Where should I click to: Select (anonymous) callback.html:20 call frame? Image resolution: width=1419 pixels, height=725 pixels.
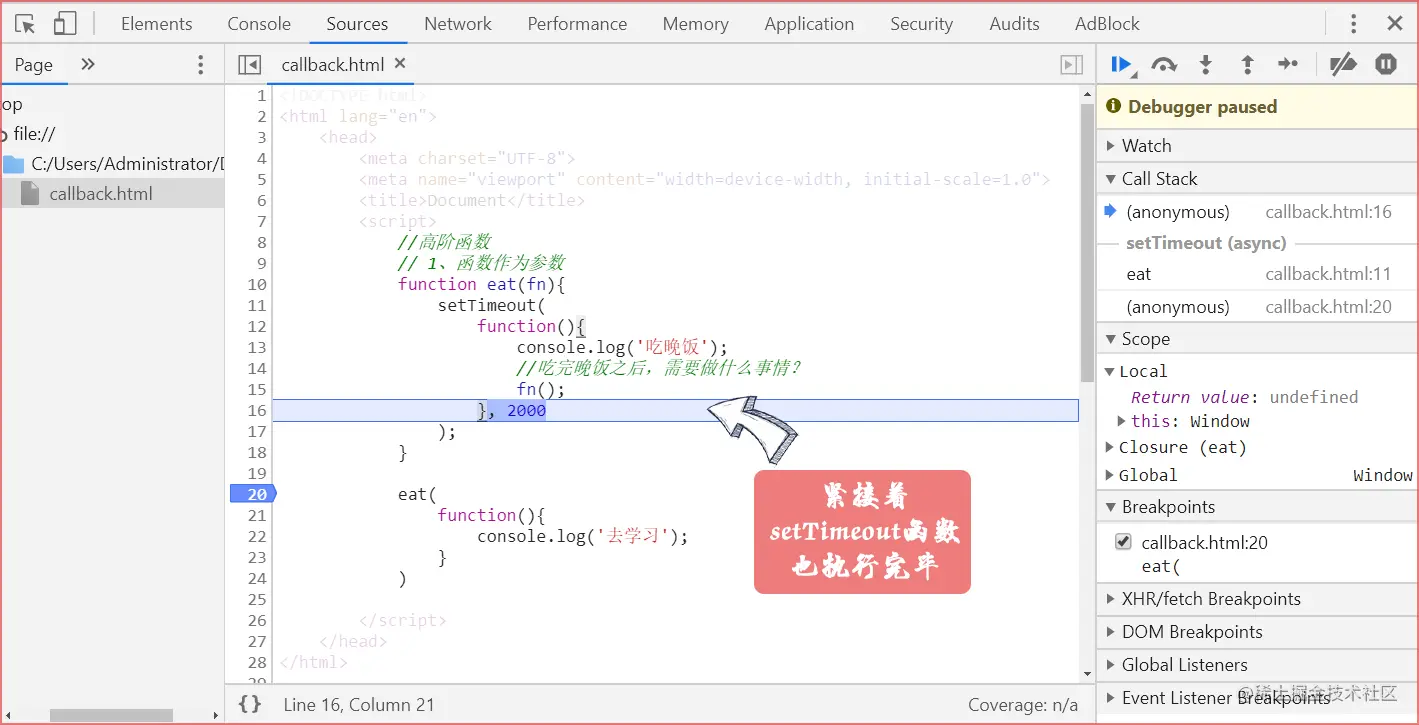(x=1258, y=307)
